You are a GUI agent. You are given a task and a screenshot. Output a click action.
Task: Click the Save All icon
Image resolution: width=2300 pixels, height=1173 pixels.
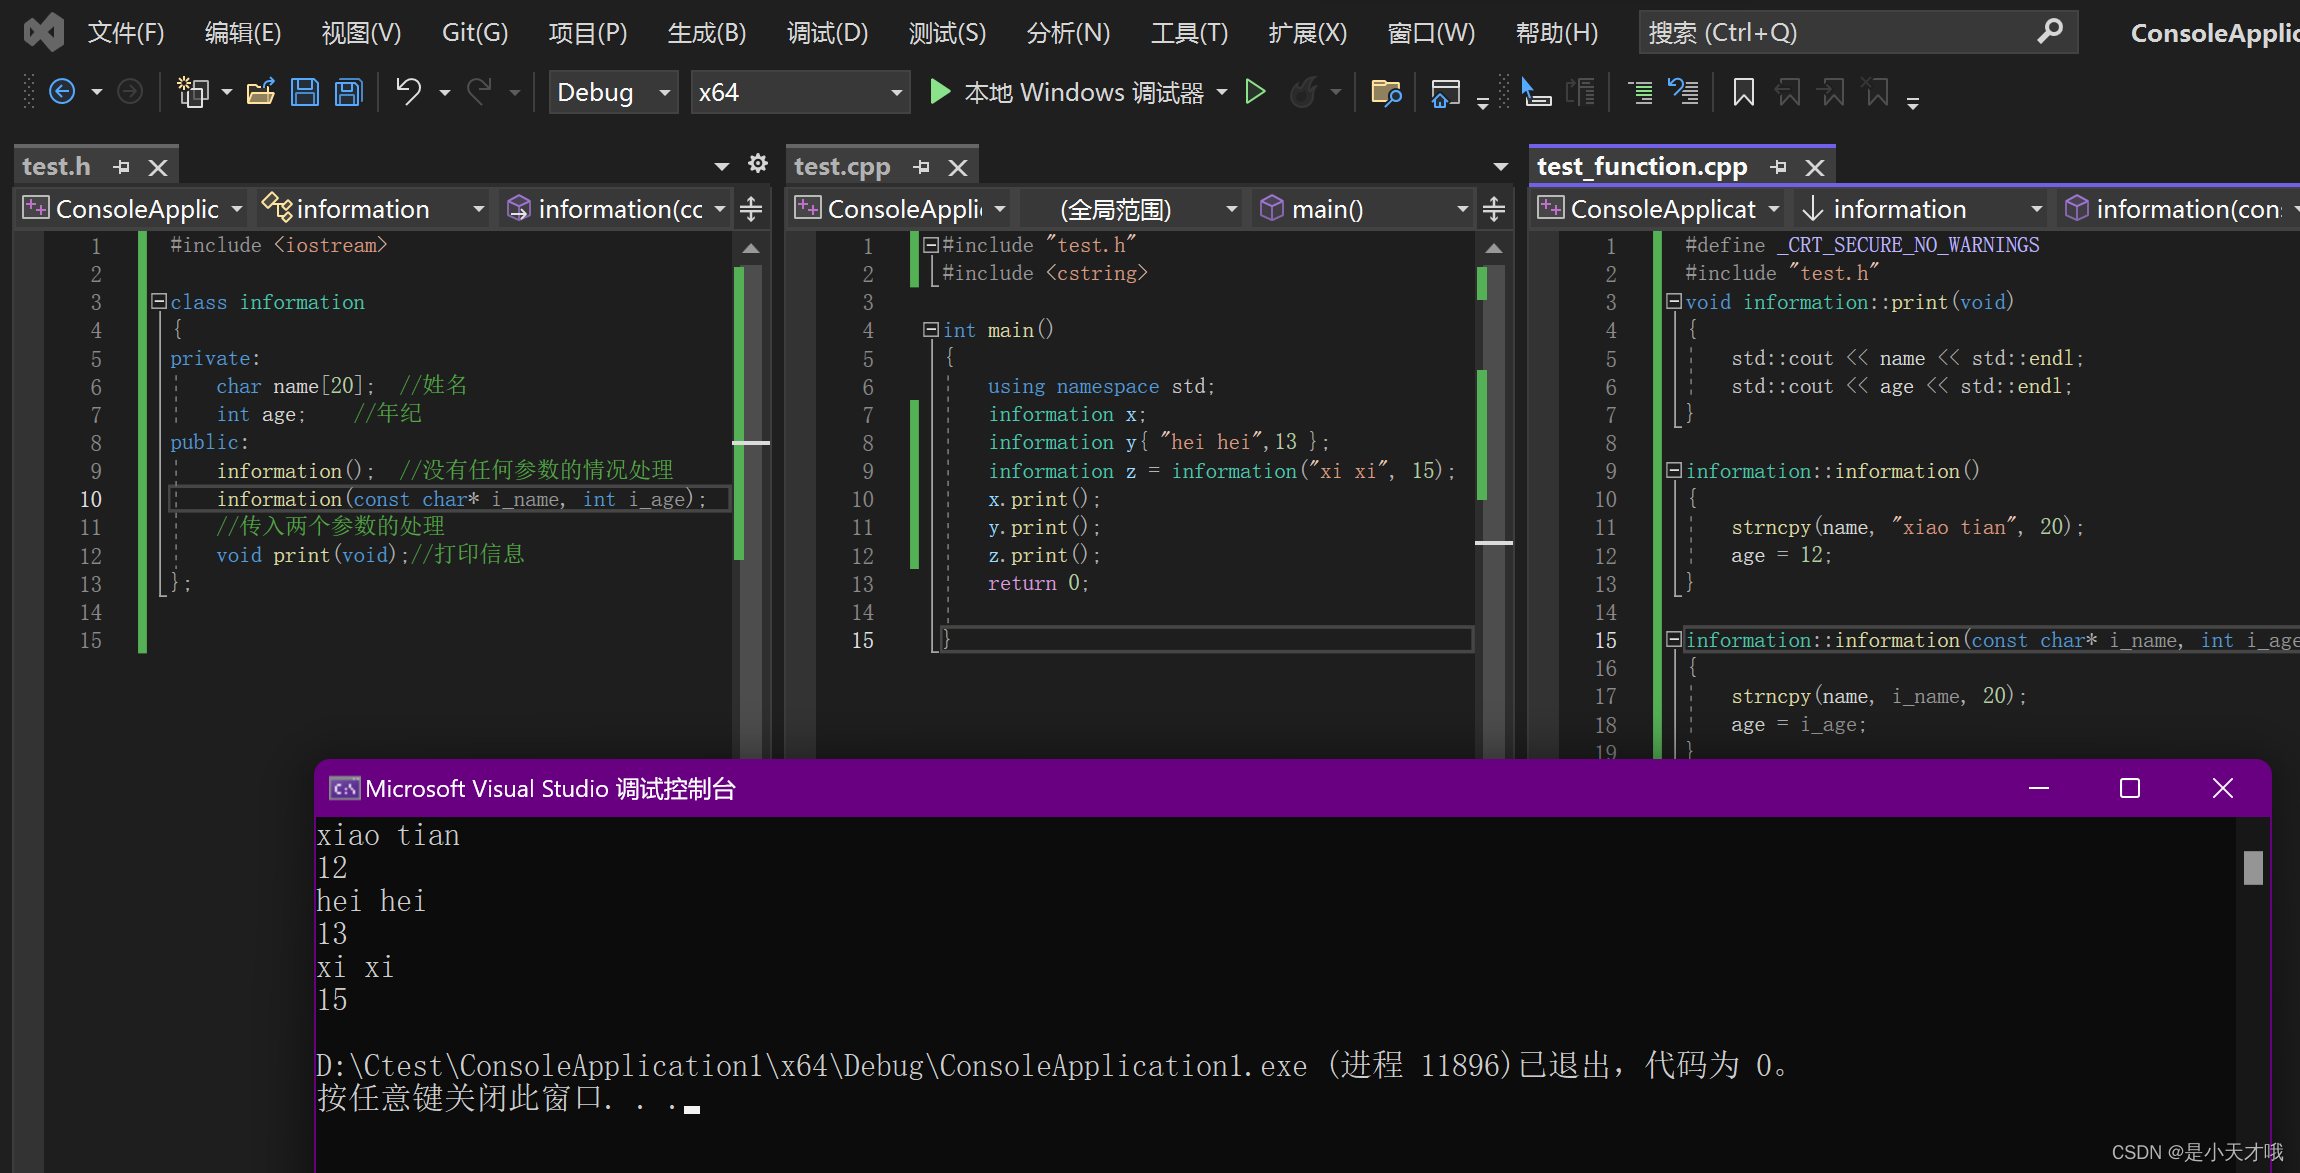(348, 92)
